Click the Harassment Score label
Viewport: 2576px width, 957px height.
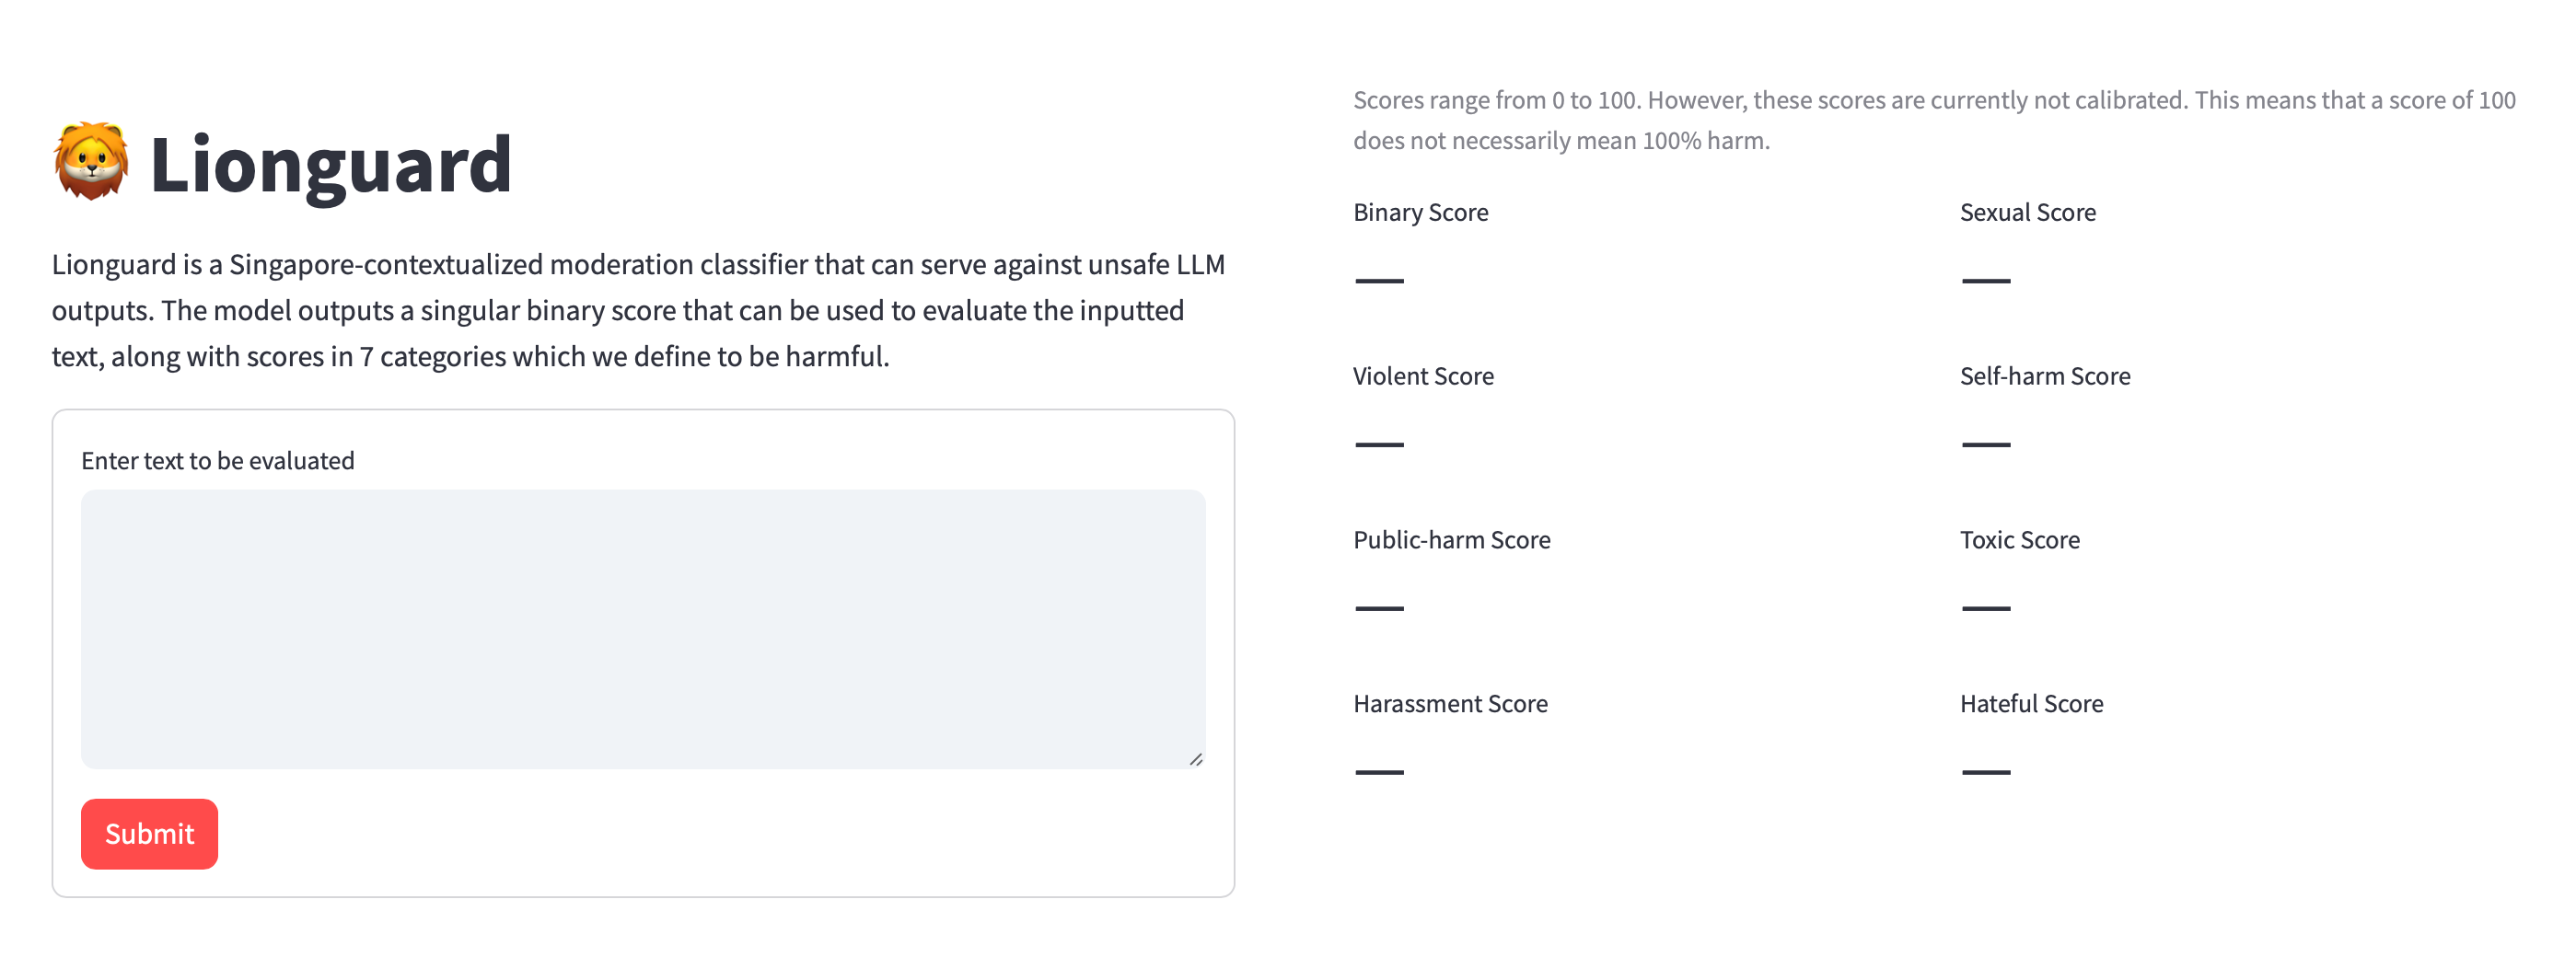(x=1450, y=704)
